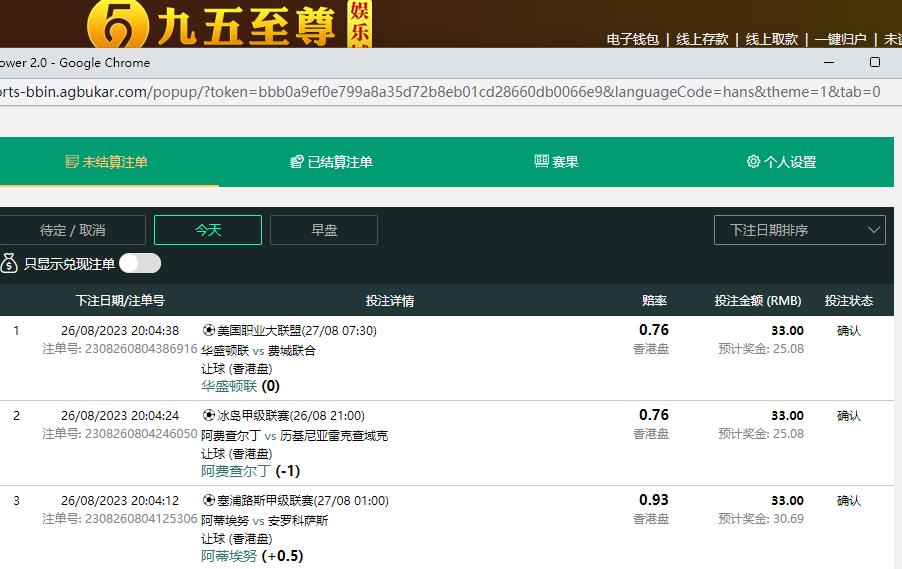Select the 今天 filter button
The width and height of the screenshot is (902, 569).
pyautogui.click(x=208, y=230)
